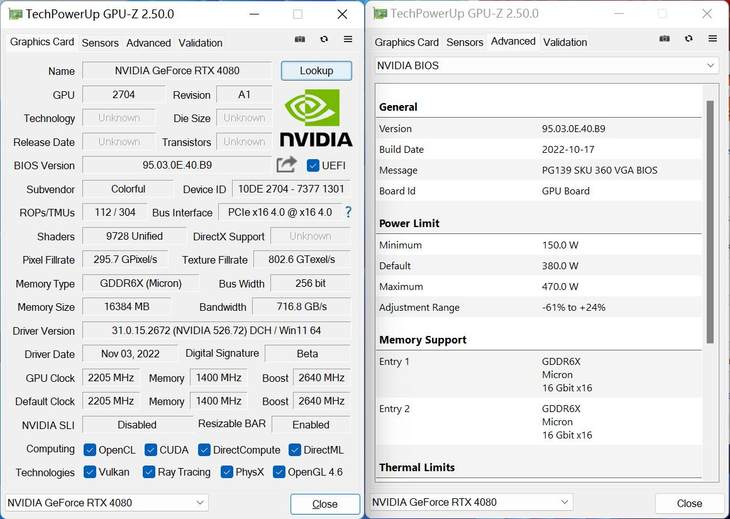Select Graphics Card tab in left window
Viewport: 730px width, 519px height.
(x=42, y=42)
